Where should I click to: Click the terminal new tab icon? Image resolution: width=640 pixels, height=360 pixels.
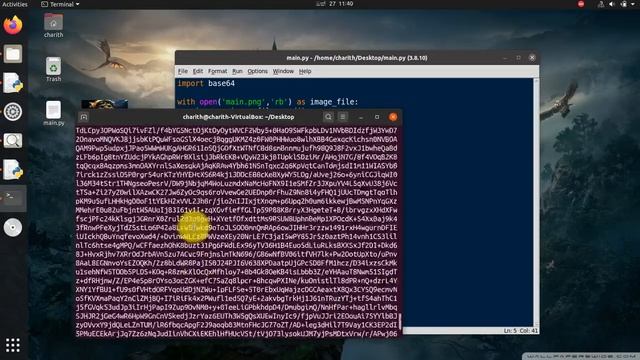pyautogui.click(x=84, y=117)
